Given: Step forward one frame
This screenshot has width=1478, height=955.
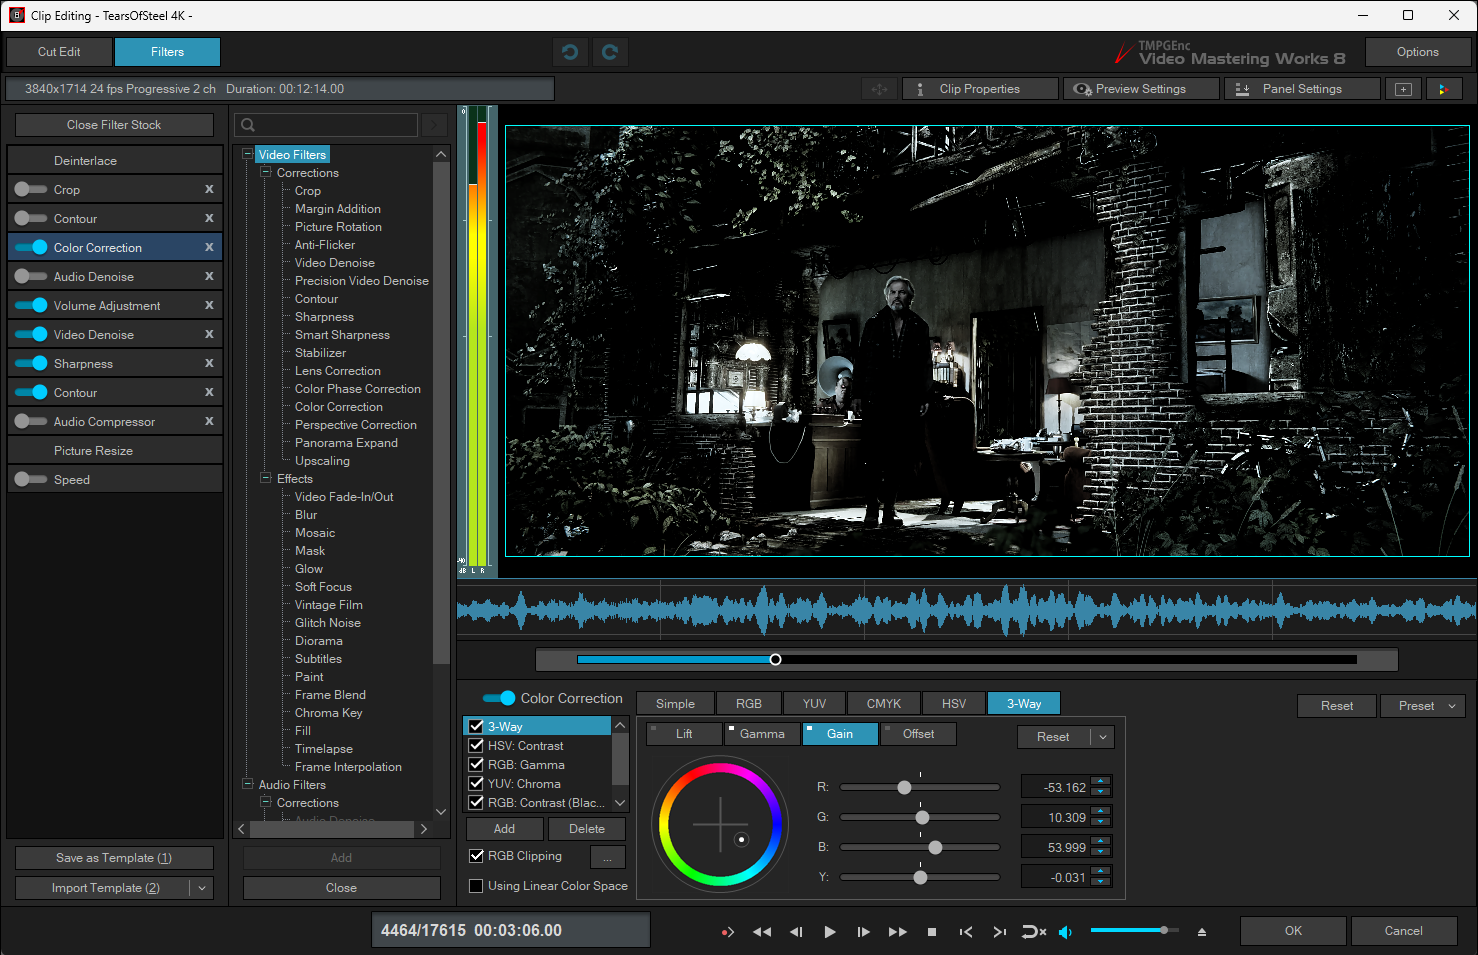Looking at the screenshot, I should pyautogui.click(x=864, y=931).
